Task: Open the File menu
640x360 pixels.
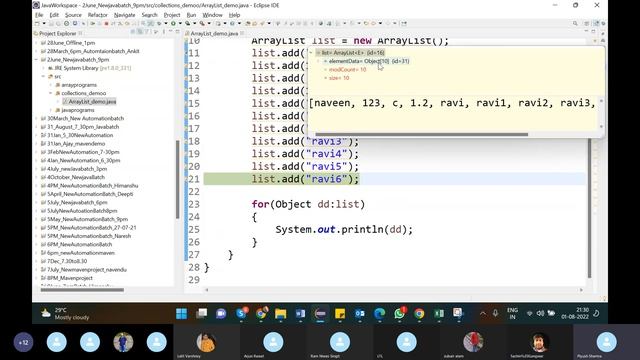Action: click(39, 15)
